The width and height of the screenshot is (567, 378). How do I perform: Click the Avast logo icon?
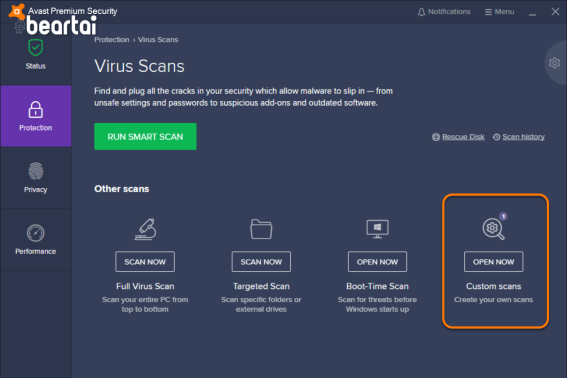pyautogui.click(x=17, y=12)
